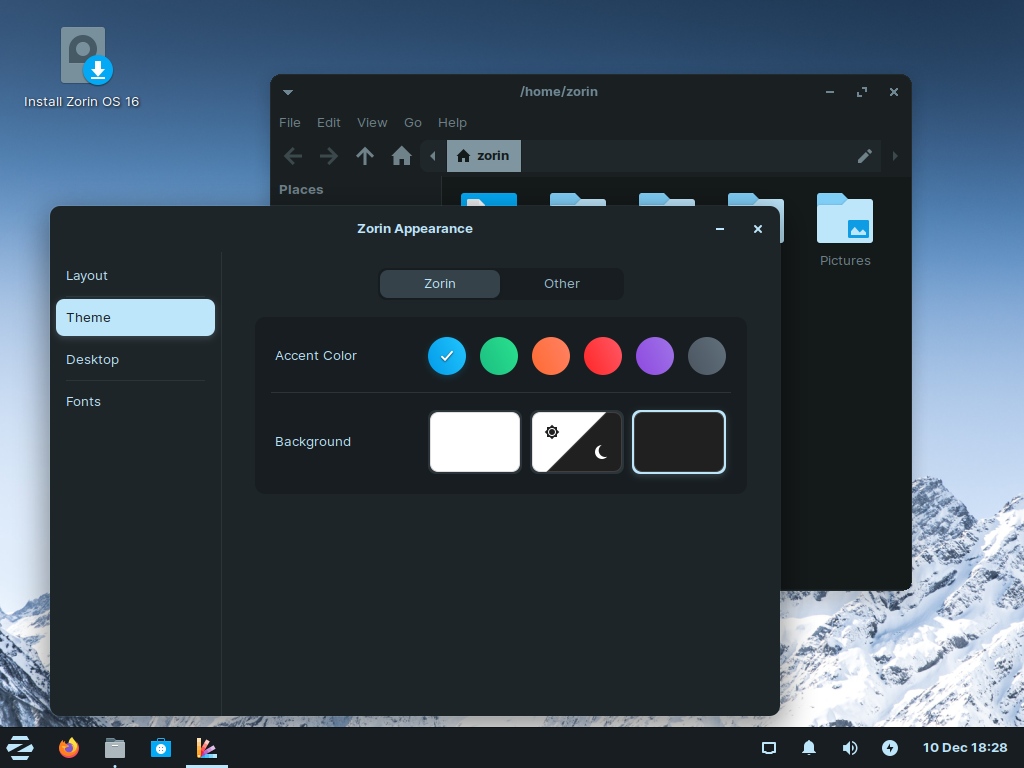
Task: Close the /home/zorin file window
Action: [894, 92]
